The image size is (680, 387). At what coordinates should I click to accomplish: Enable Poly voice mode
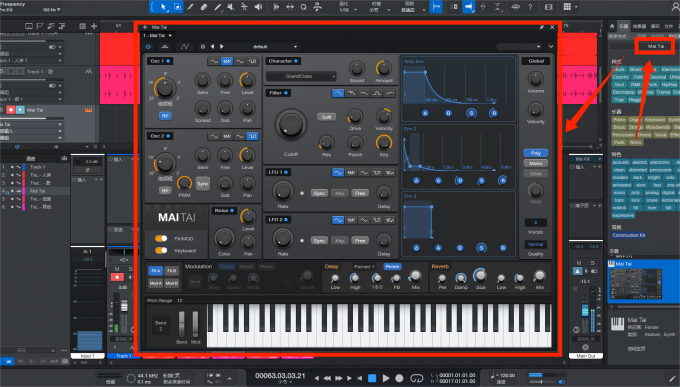(536, 153)
